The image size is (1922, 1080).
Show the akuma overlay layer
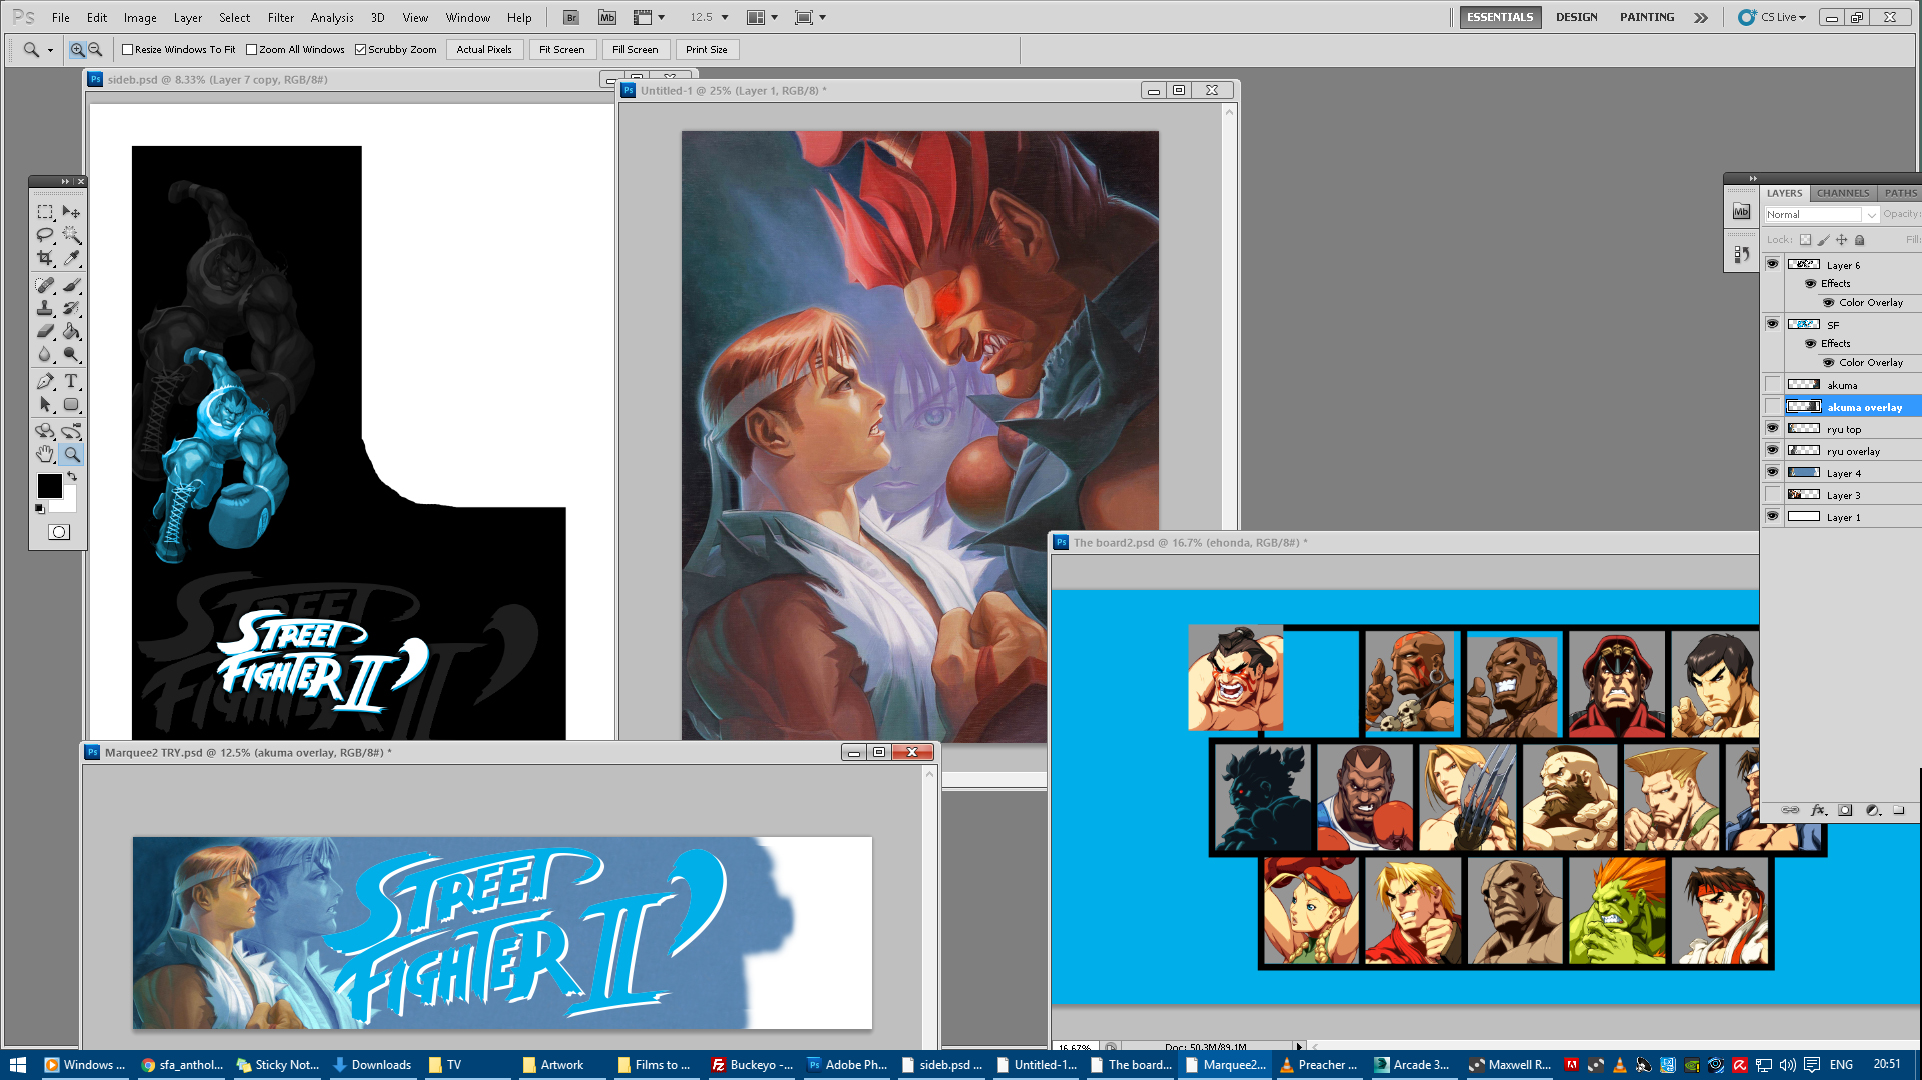point(1772,406)
